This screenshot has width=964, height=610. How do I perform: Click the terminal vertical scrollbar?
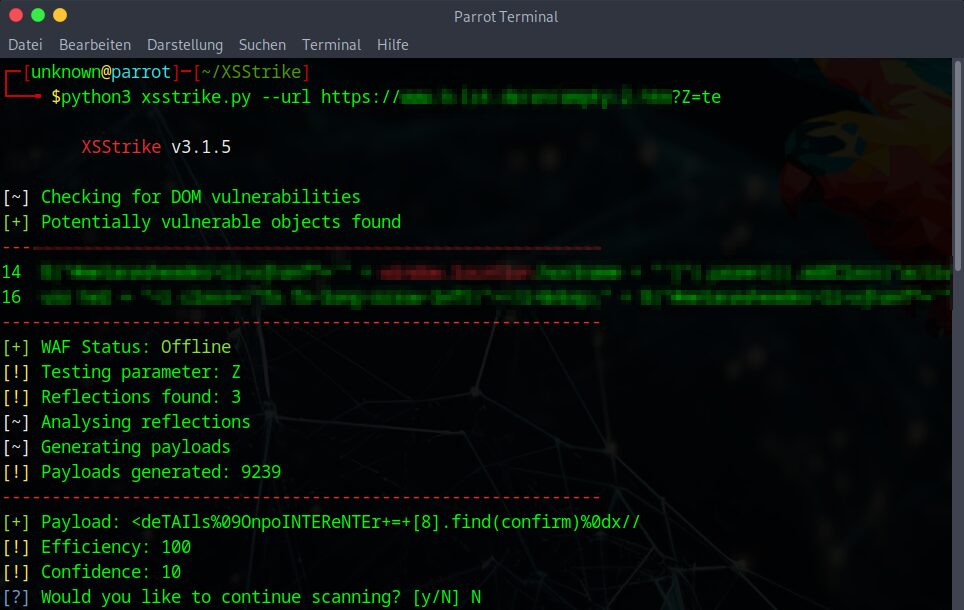click(957, 166)
